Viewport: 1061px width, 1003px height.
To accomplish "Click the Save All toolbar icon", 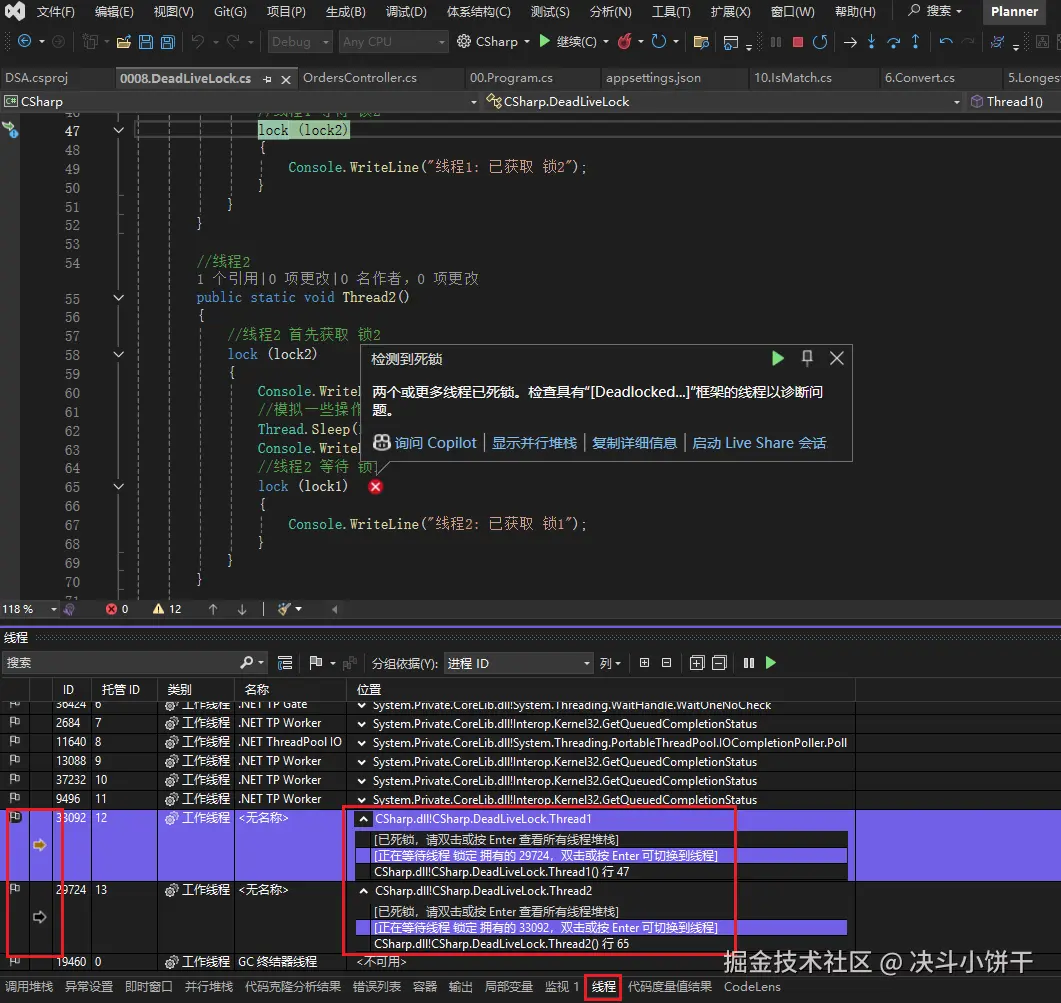I will coord(167,42).
